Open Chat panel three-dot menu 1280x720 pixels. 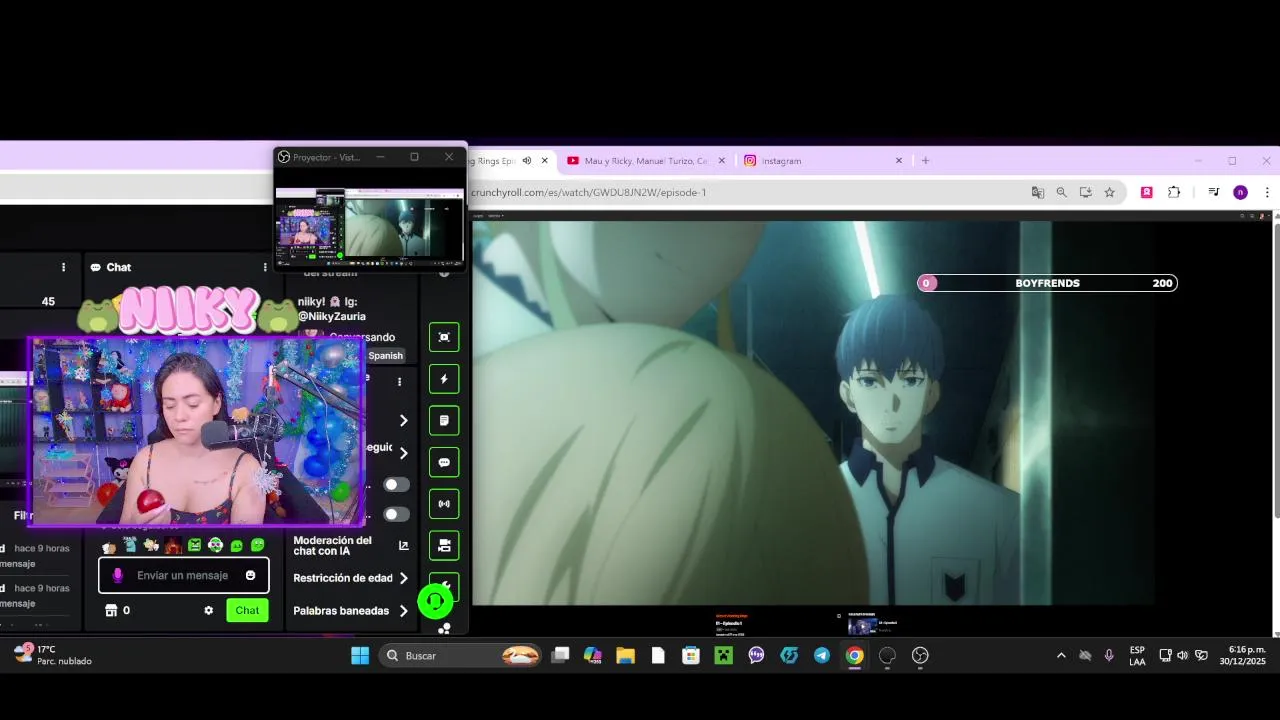click(x=265, y=267)
